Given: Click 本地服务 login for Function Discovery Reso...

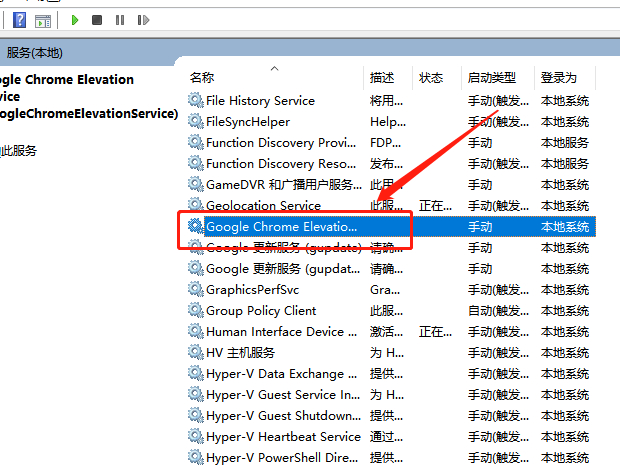Looking at the screenshot, I should pyautogui.click(x=565, y=164).
